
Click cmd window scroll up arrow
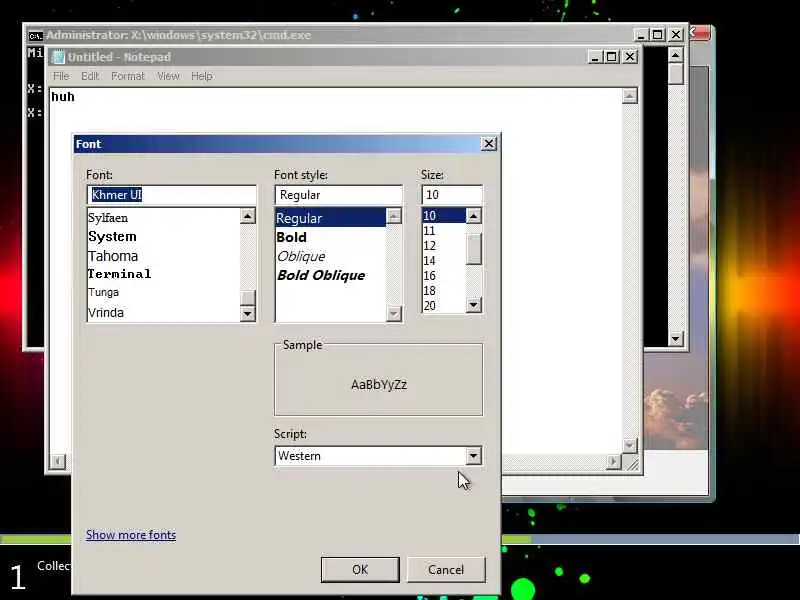tap(676, 55)
